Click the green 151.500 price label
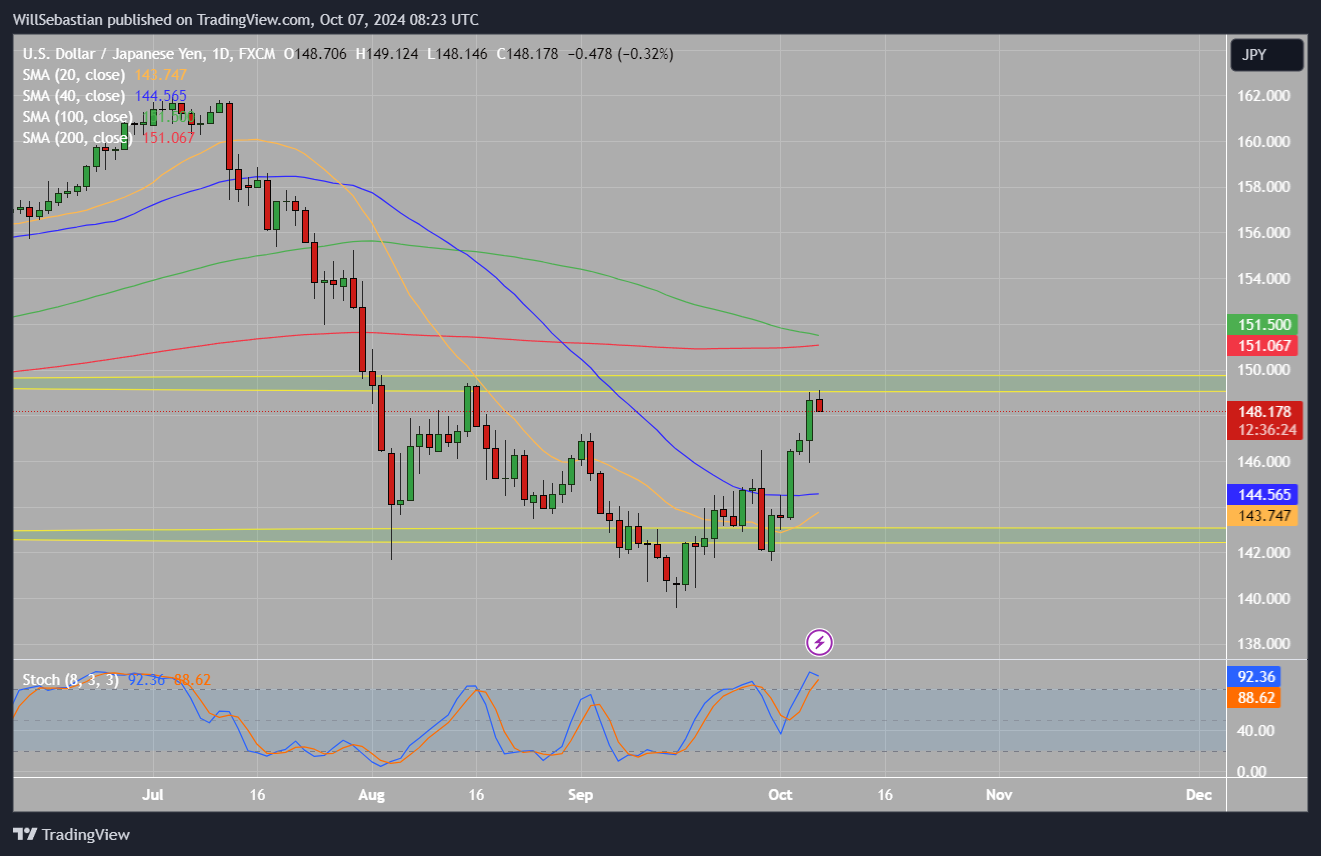Viewport: 1321px width, 856px height. point(1262,325)
